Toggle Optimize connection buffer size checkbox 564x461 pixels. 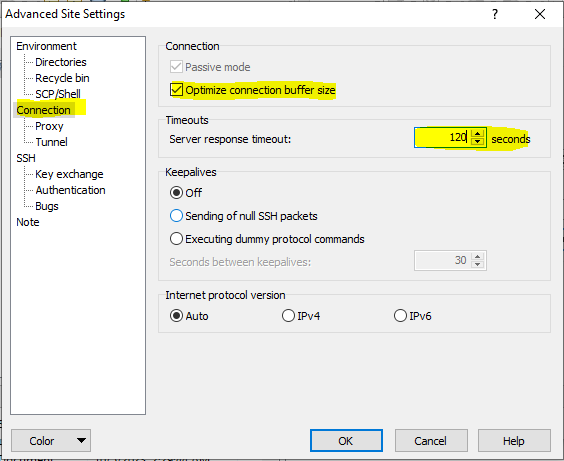[x=176, y=90]
